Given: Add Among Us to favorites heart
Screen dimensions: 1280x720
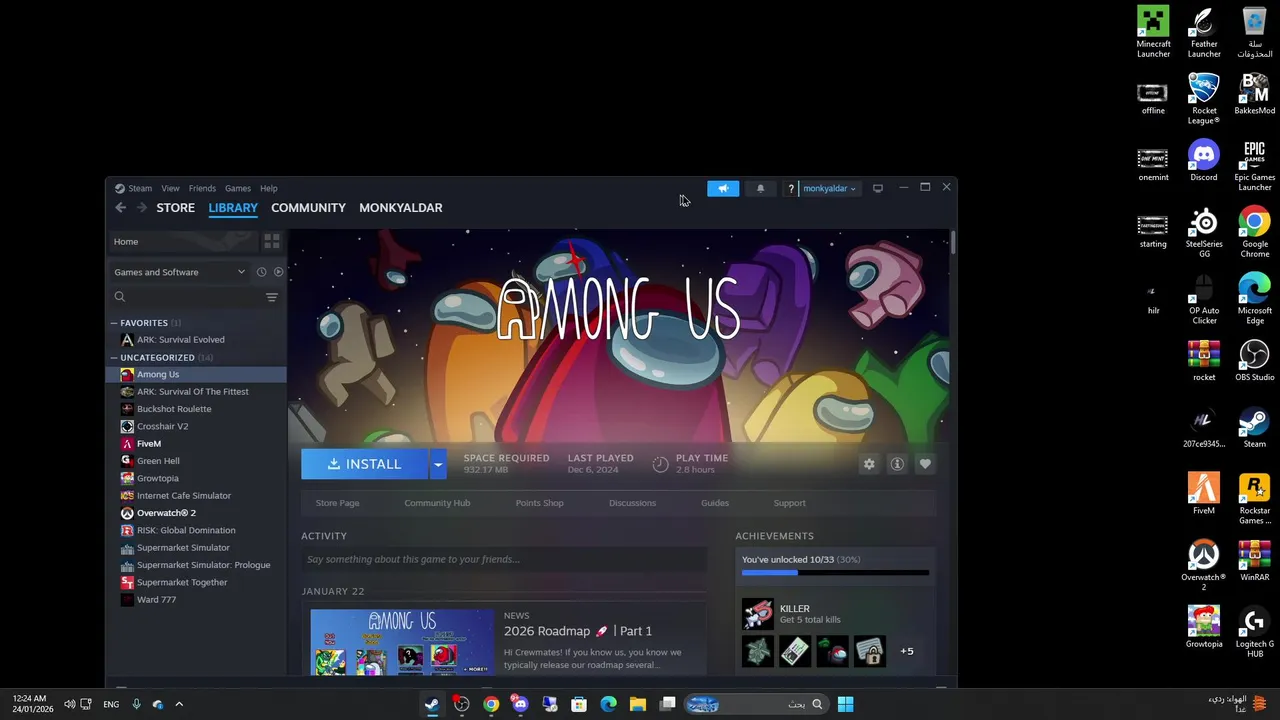Looking at the screenshot, I should (x=925, y=464).
